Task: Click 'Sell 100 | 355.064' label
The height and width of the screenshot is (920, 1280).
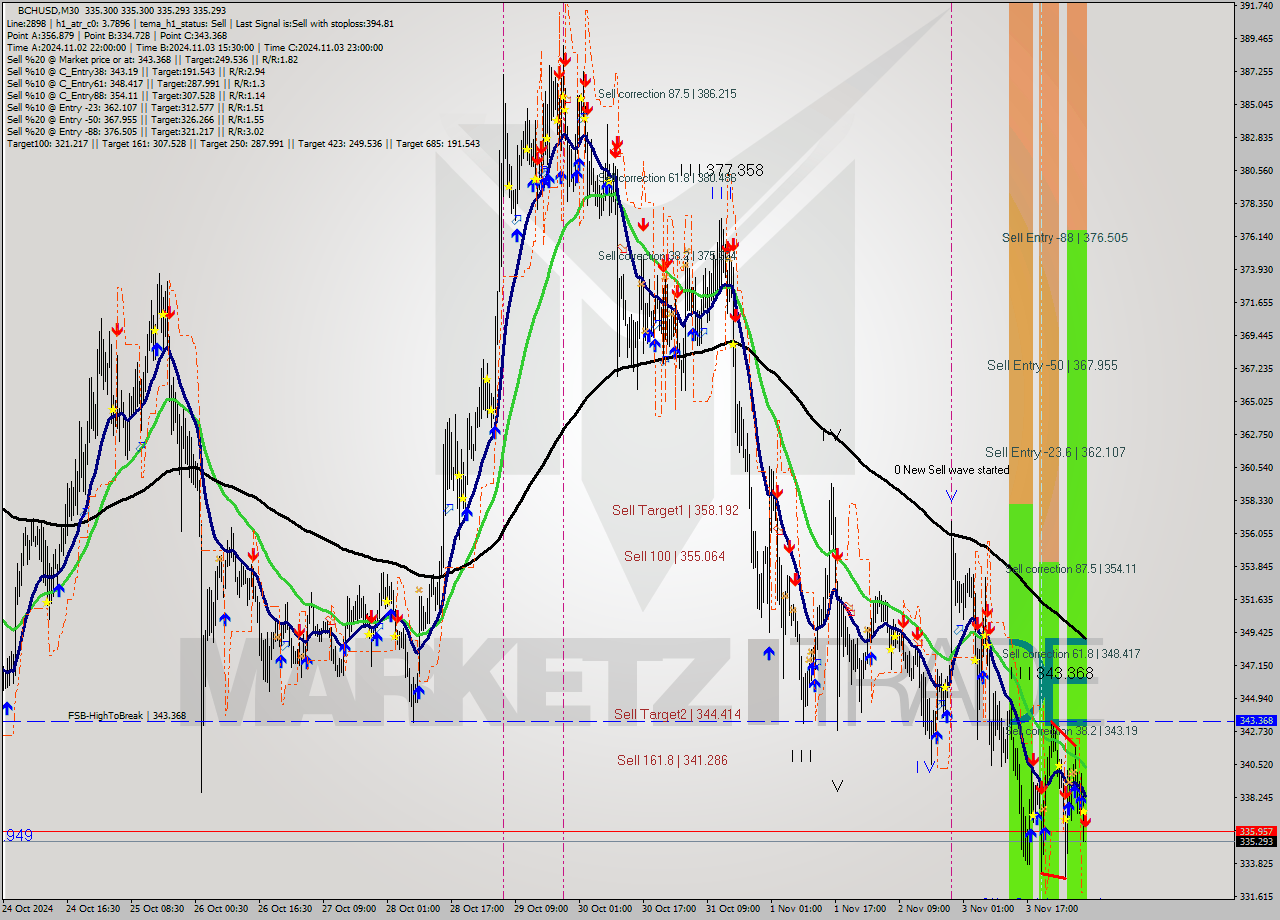Action: (674, 557)
